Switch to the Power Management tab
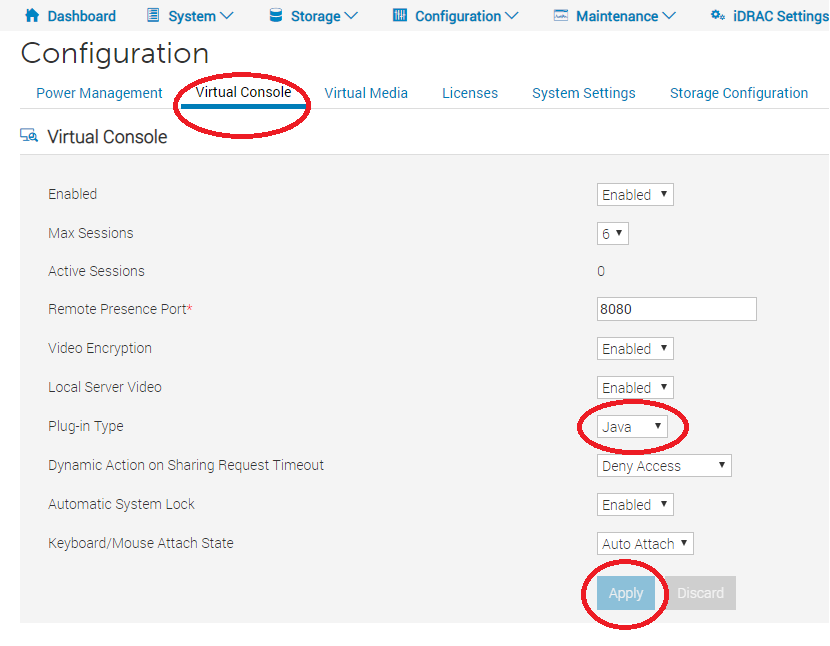 tap(99, 92)
